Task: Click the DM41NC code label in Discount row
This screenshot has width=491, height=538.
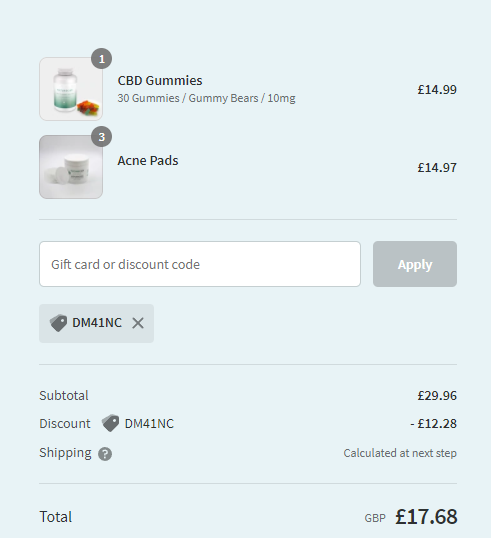Action: coord(149,424)
